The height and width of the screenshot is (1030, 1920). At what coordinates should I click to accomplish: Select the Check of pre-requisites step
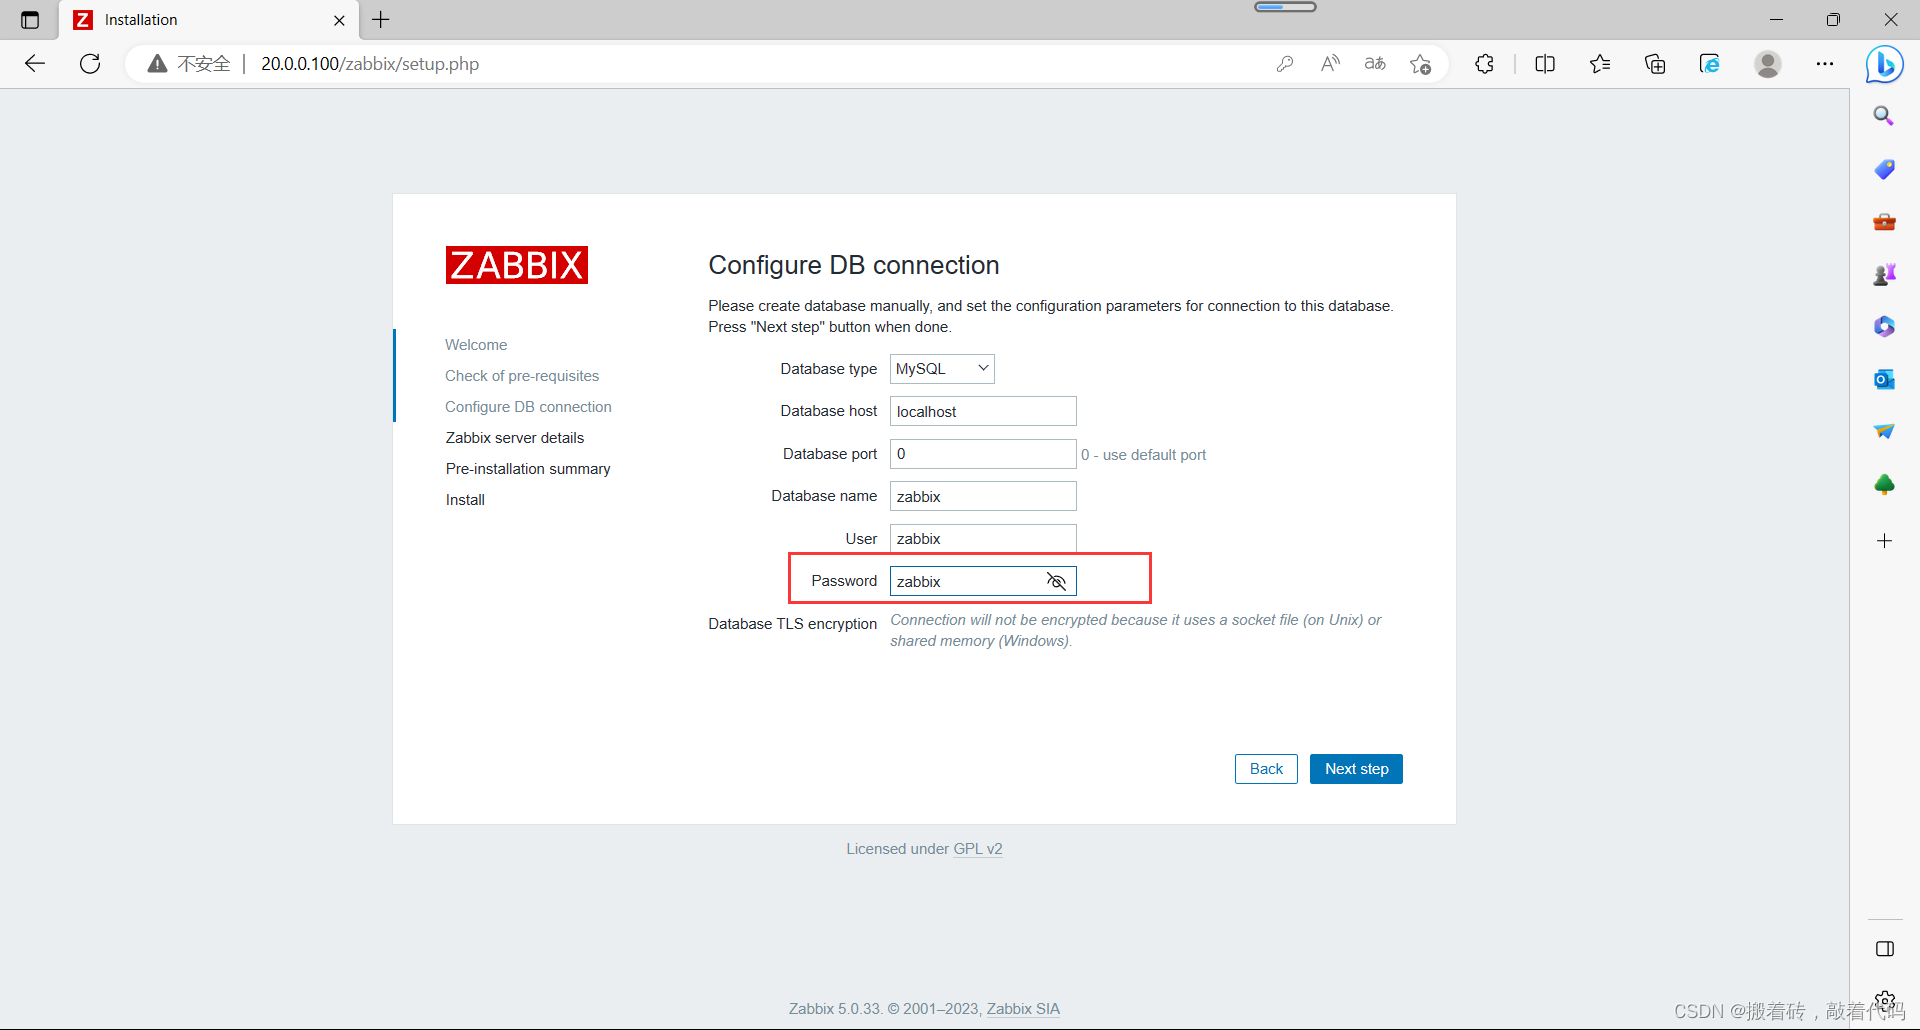[x=522, y=376]
